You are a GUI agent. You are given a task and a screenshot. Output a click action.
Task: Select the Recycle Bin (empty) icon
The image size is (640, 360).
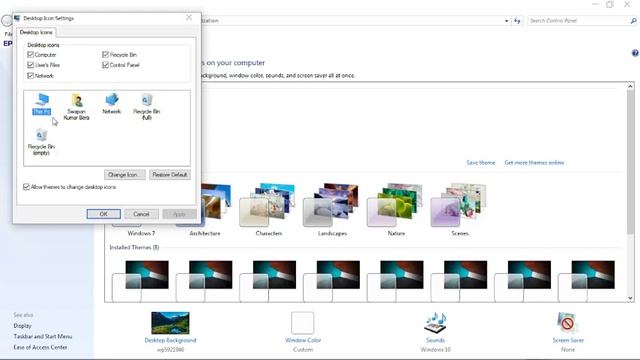pyautogui.click(x=41, y=142)
